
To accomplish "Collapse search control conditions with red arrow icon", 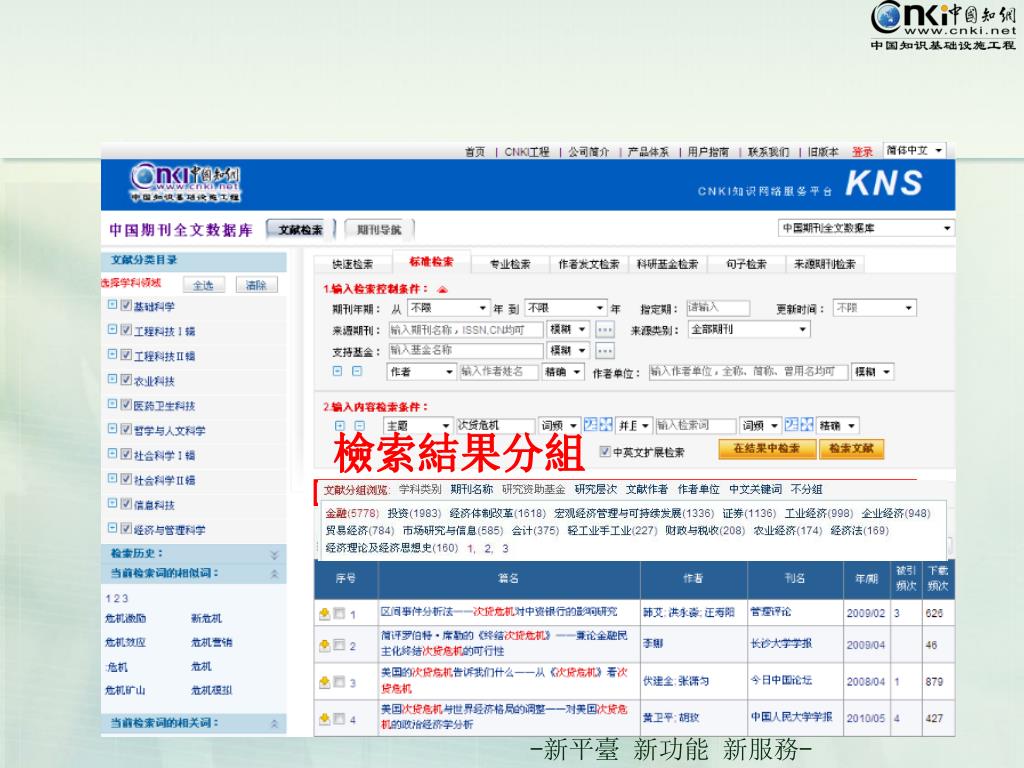I will click(x=443, y=289).
